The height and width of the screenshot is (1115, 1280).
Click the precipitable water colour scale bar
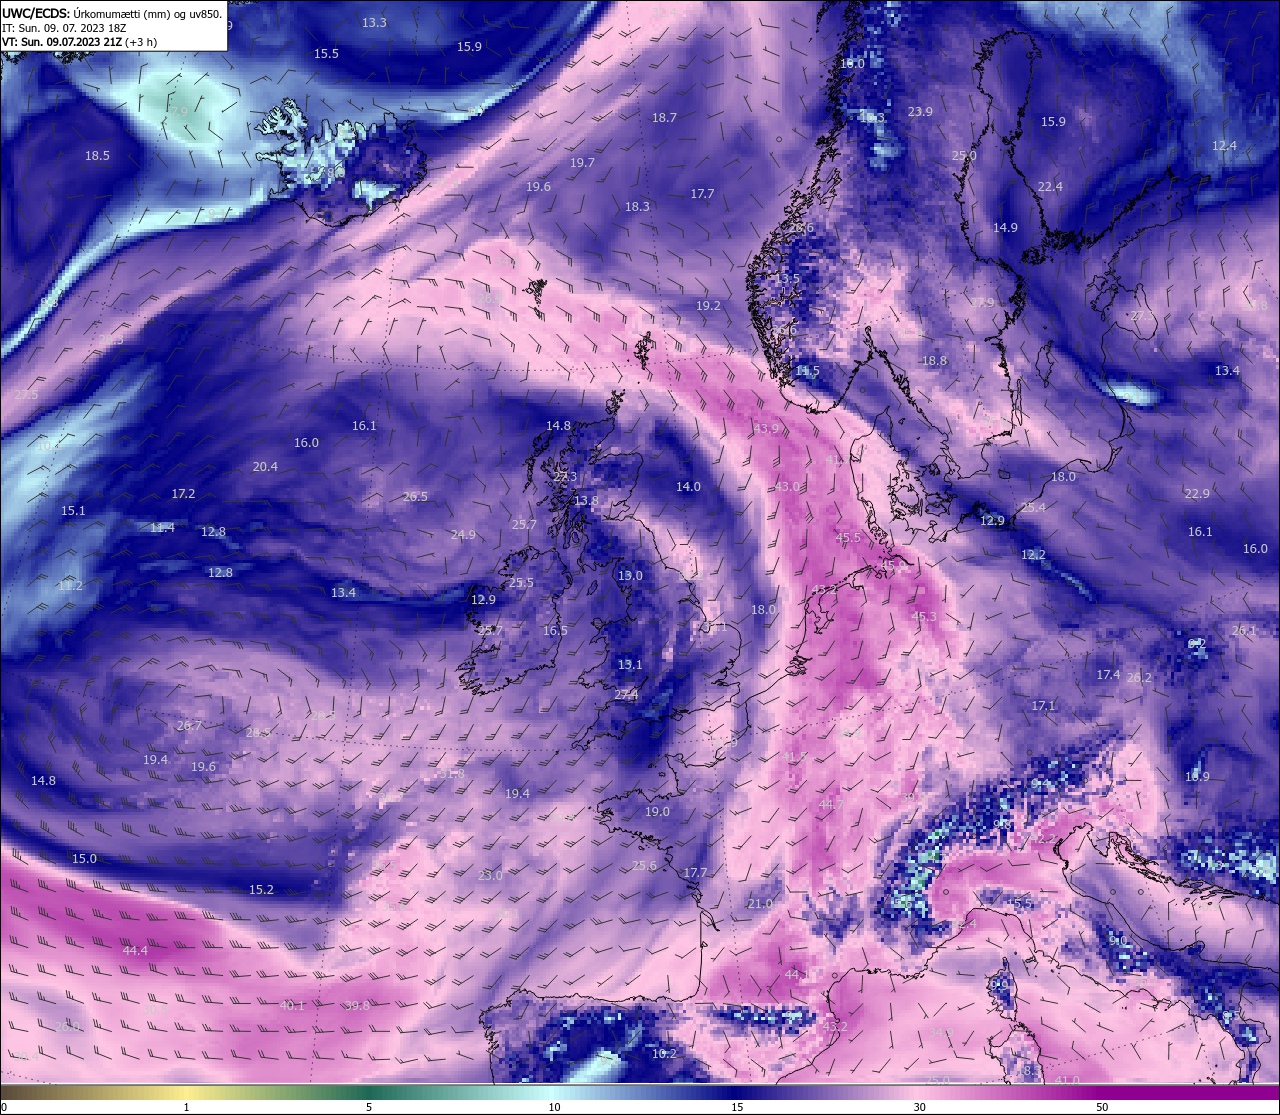tap(640, 1093)
